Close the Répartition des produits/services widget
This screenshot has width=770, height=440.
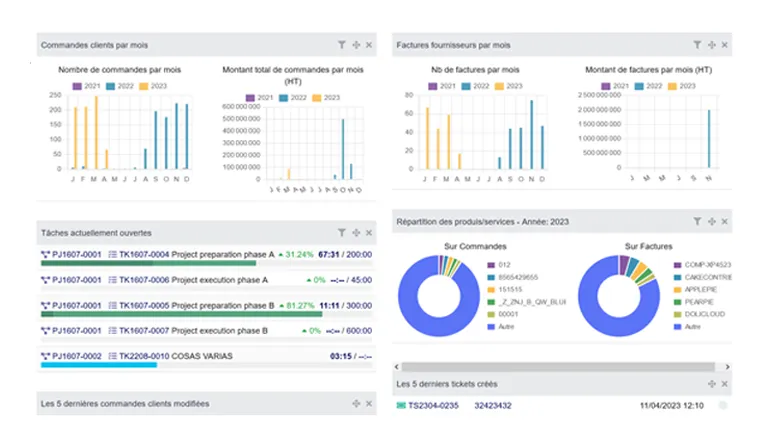tap(725, 221)
